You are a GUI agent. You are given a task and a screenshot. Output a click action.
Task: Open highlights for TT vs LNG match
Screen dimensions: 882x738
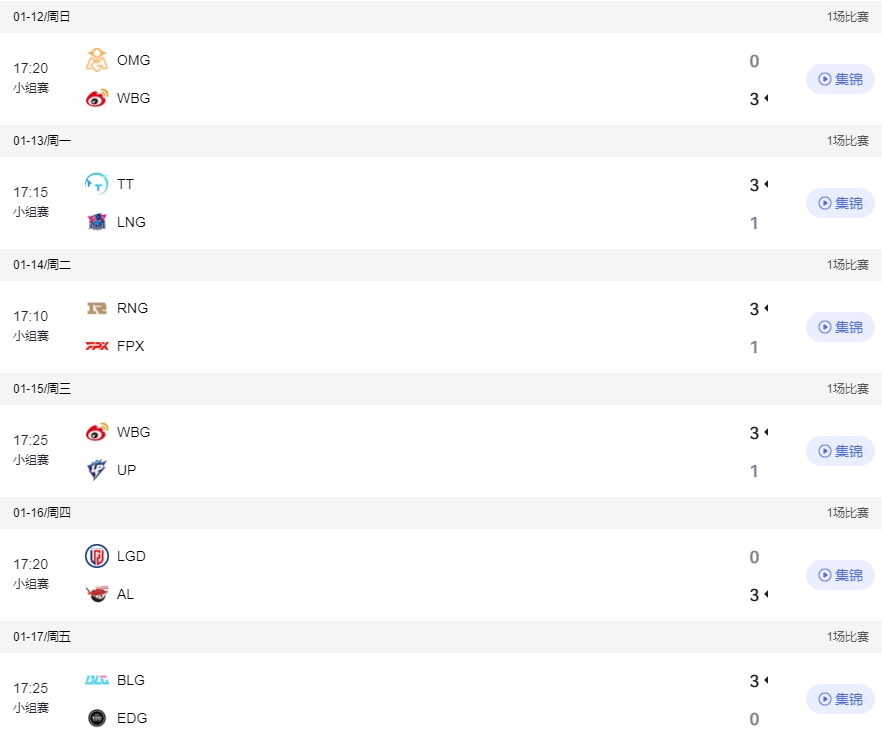(x=840, y=203)
